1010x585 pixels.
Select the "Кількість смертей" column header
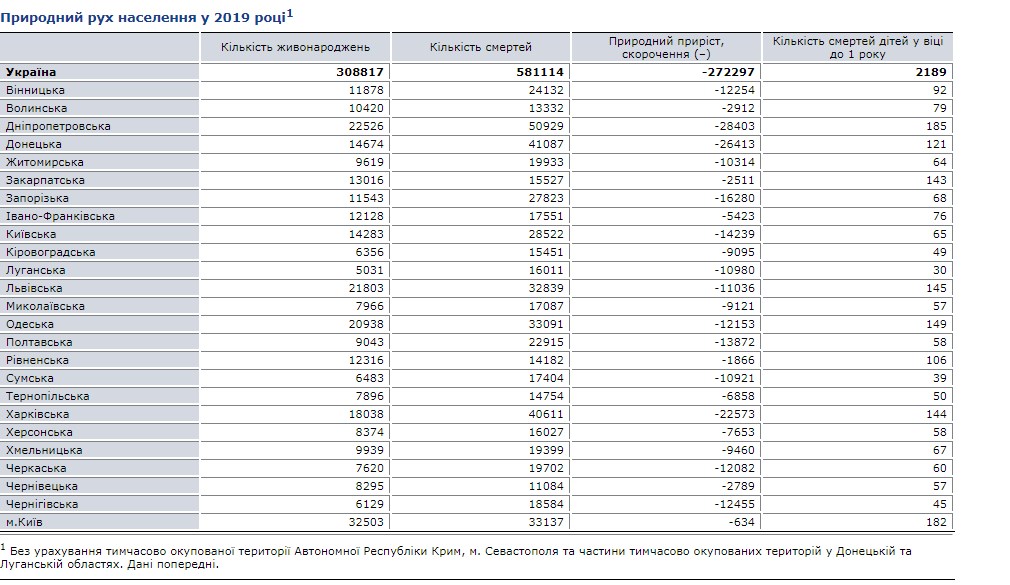pyautogui.click(x=481, y=47)
